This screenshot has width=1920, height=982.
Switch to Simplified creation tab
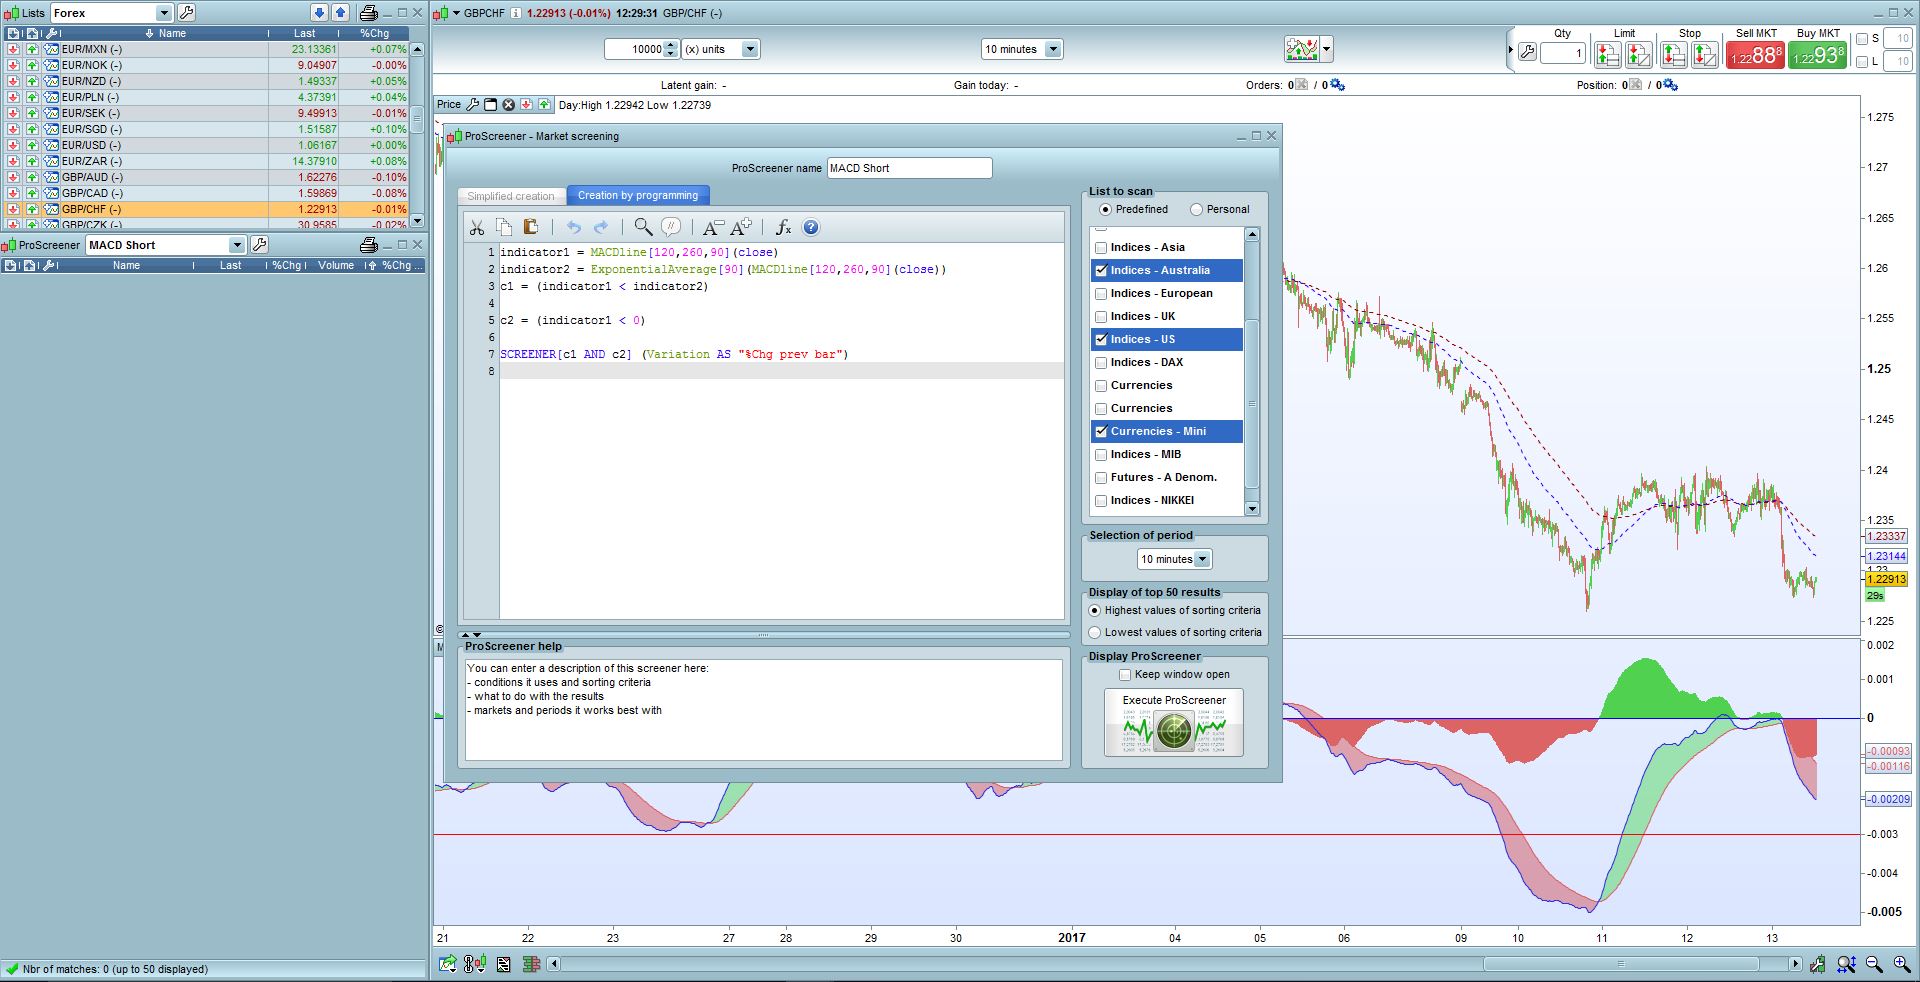(510, 196)
